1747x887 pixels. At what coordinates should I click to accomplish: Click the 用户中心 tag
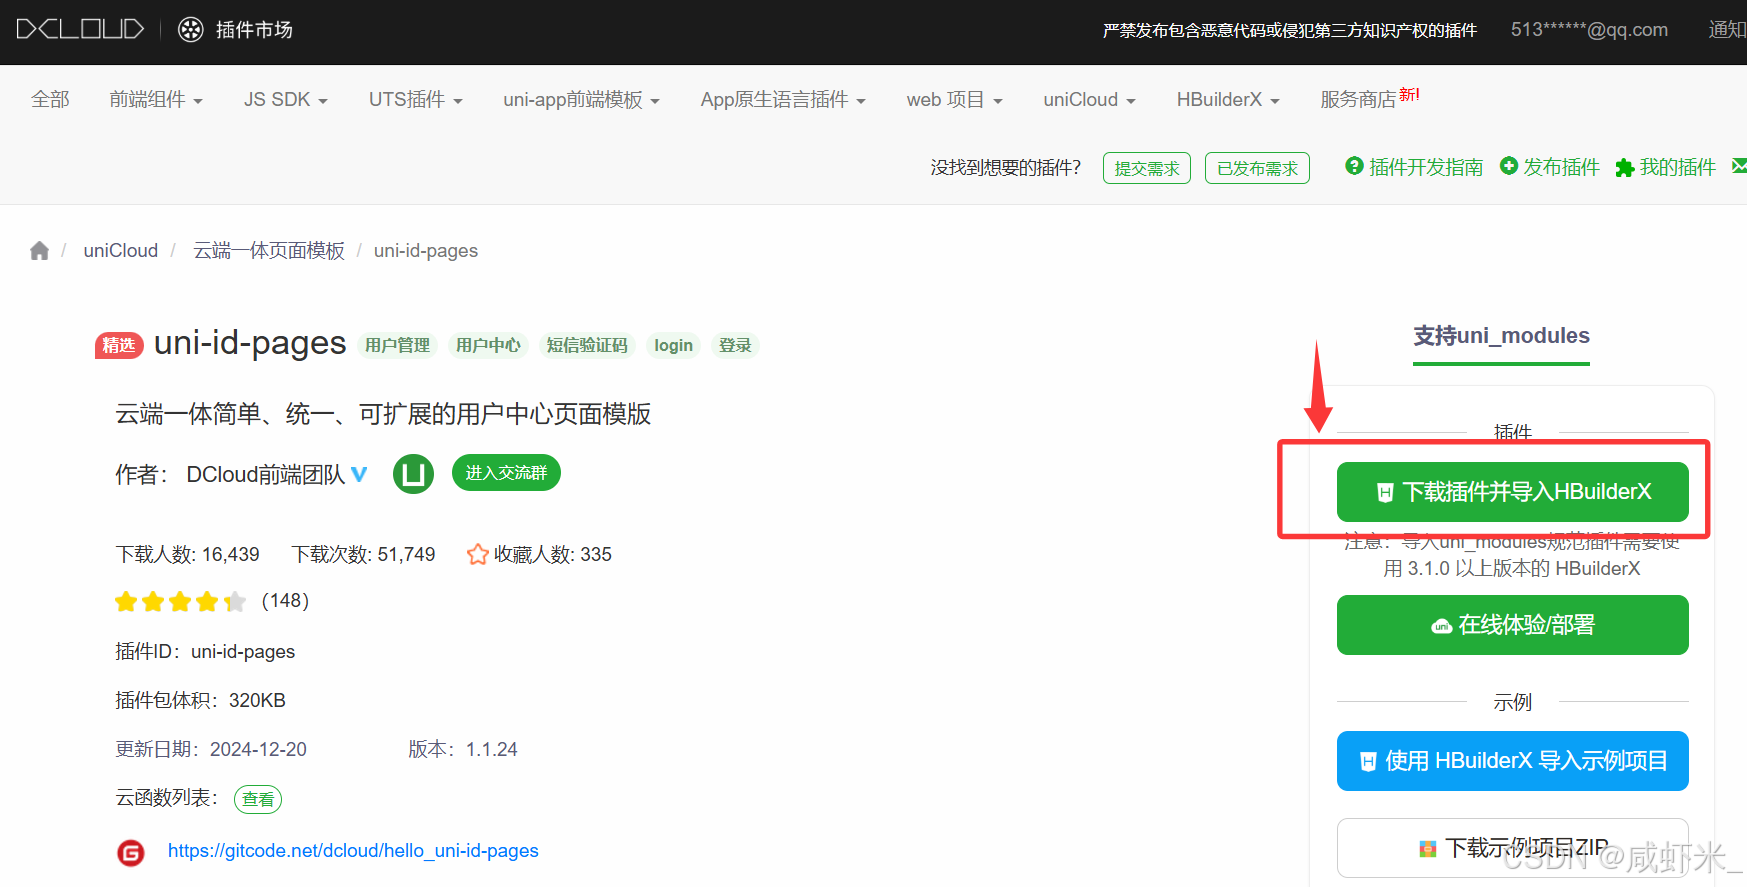(x=488, y=345)
